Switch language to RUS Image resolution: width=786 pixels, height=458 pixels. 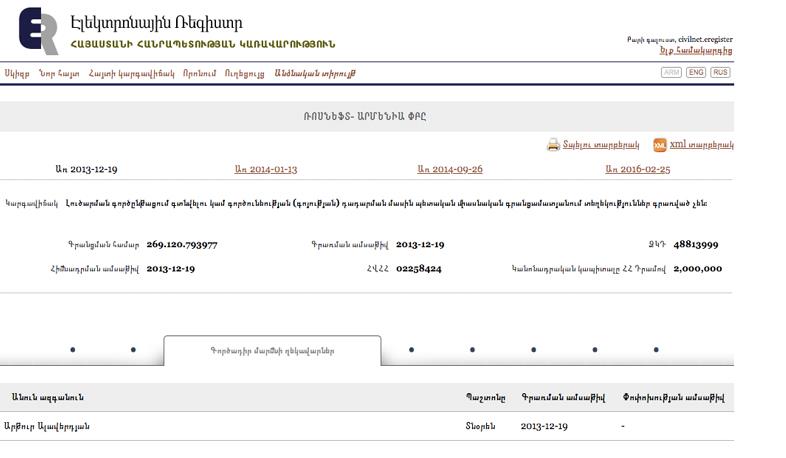[720, 73]
